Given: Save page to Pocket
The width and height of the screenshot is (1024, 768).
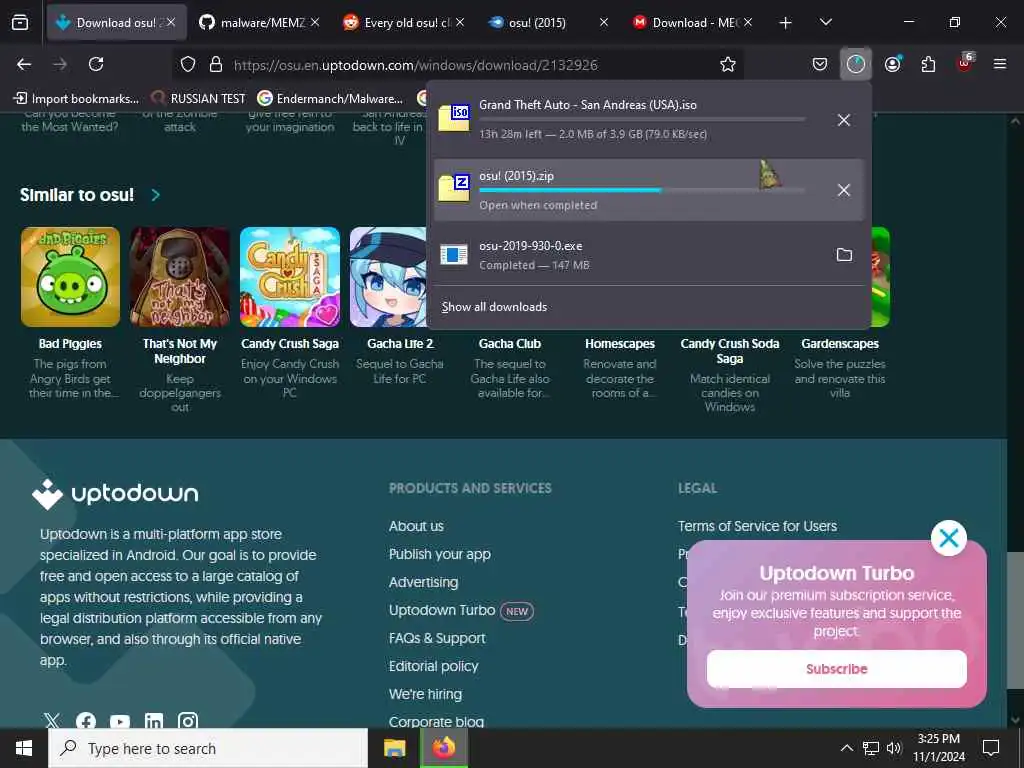Looking at the screenshot, I should (x=820, y=64).
